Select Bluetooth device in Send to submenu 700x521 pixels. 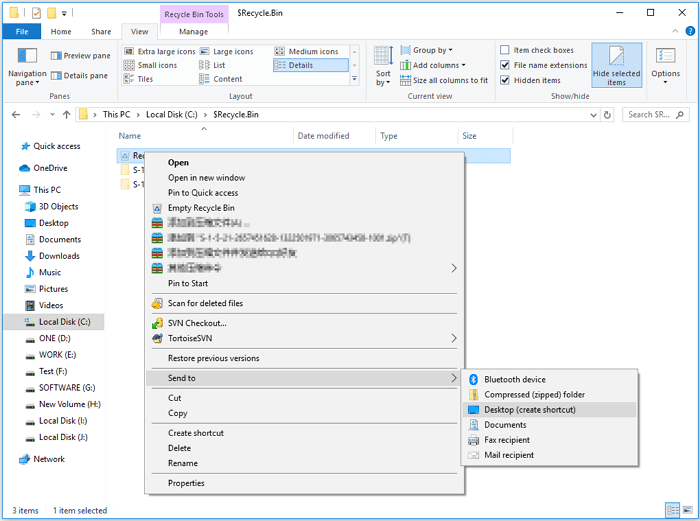click(x=514, y=380)
